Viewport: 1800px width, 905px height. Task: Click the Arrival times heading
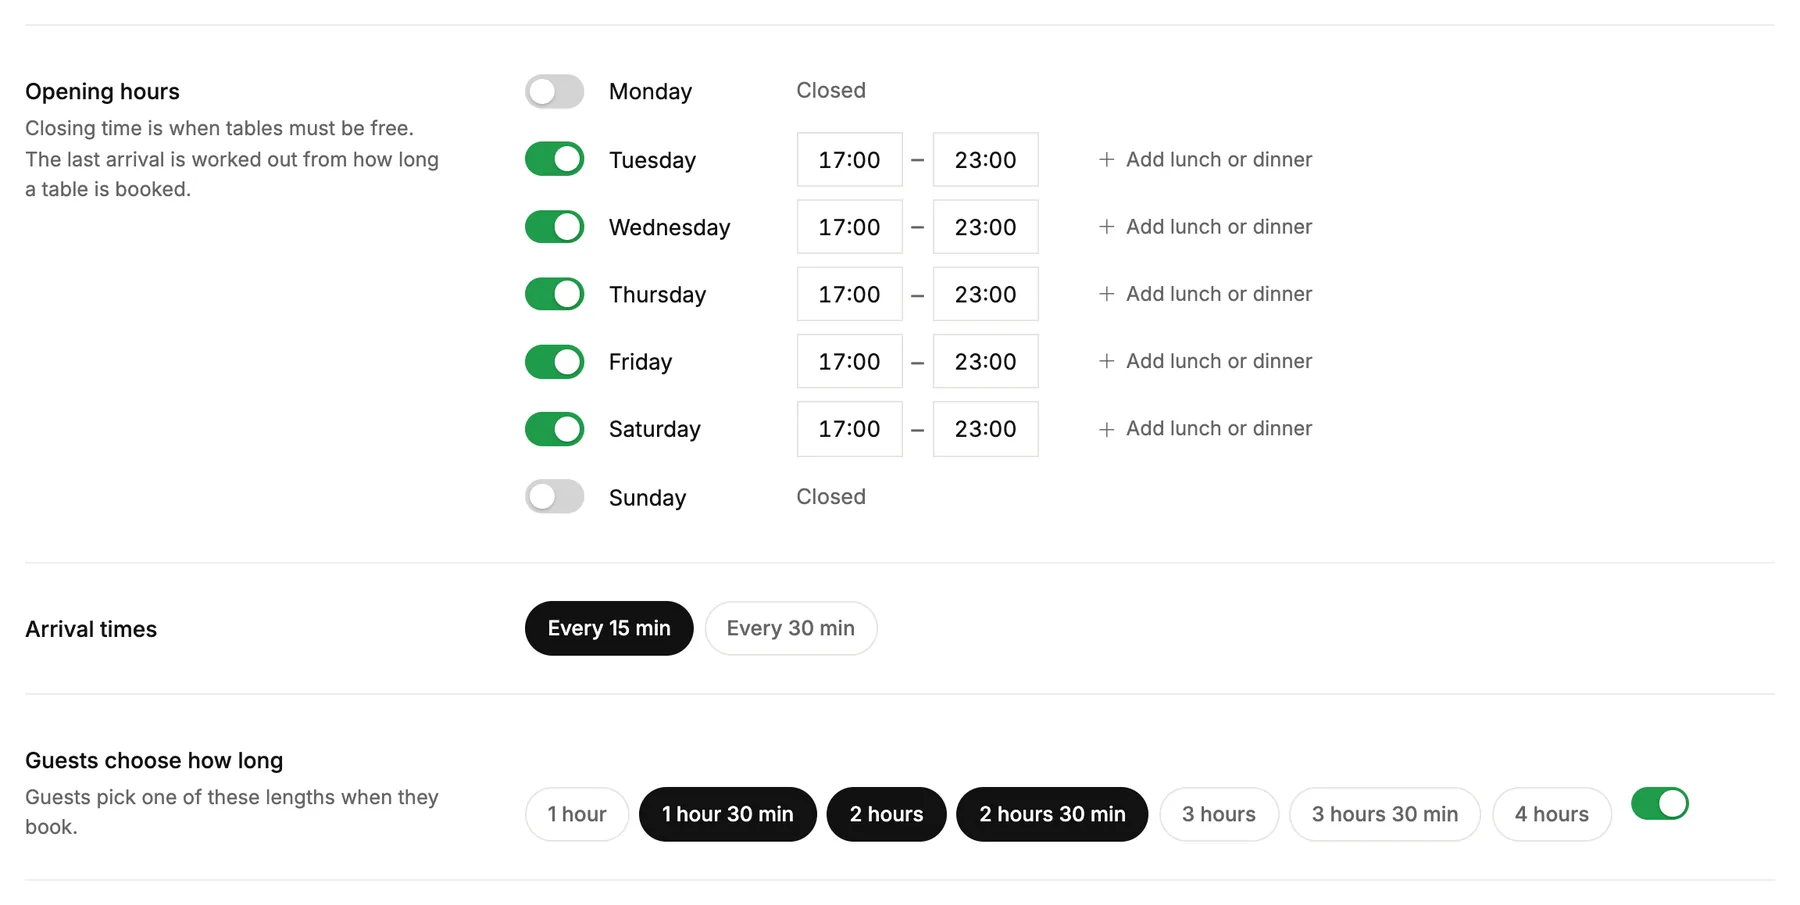click(91, 629)
